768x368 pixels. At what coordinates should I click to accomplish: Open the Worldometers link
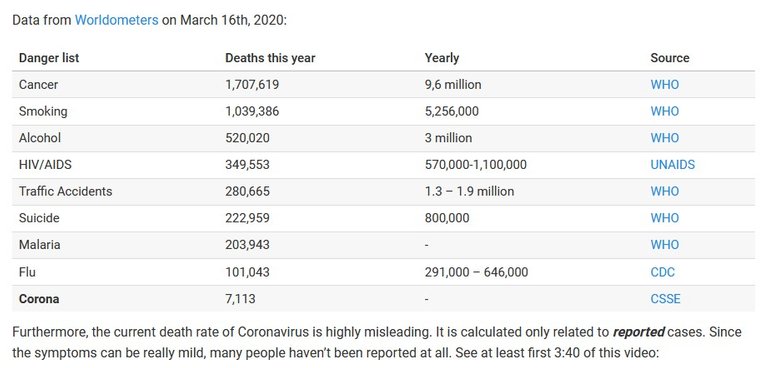pyautogui.click(x=117, y=20)
